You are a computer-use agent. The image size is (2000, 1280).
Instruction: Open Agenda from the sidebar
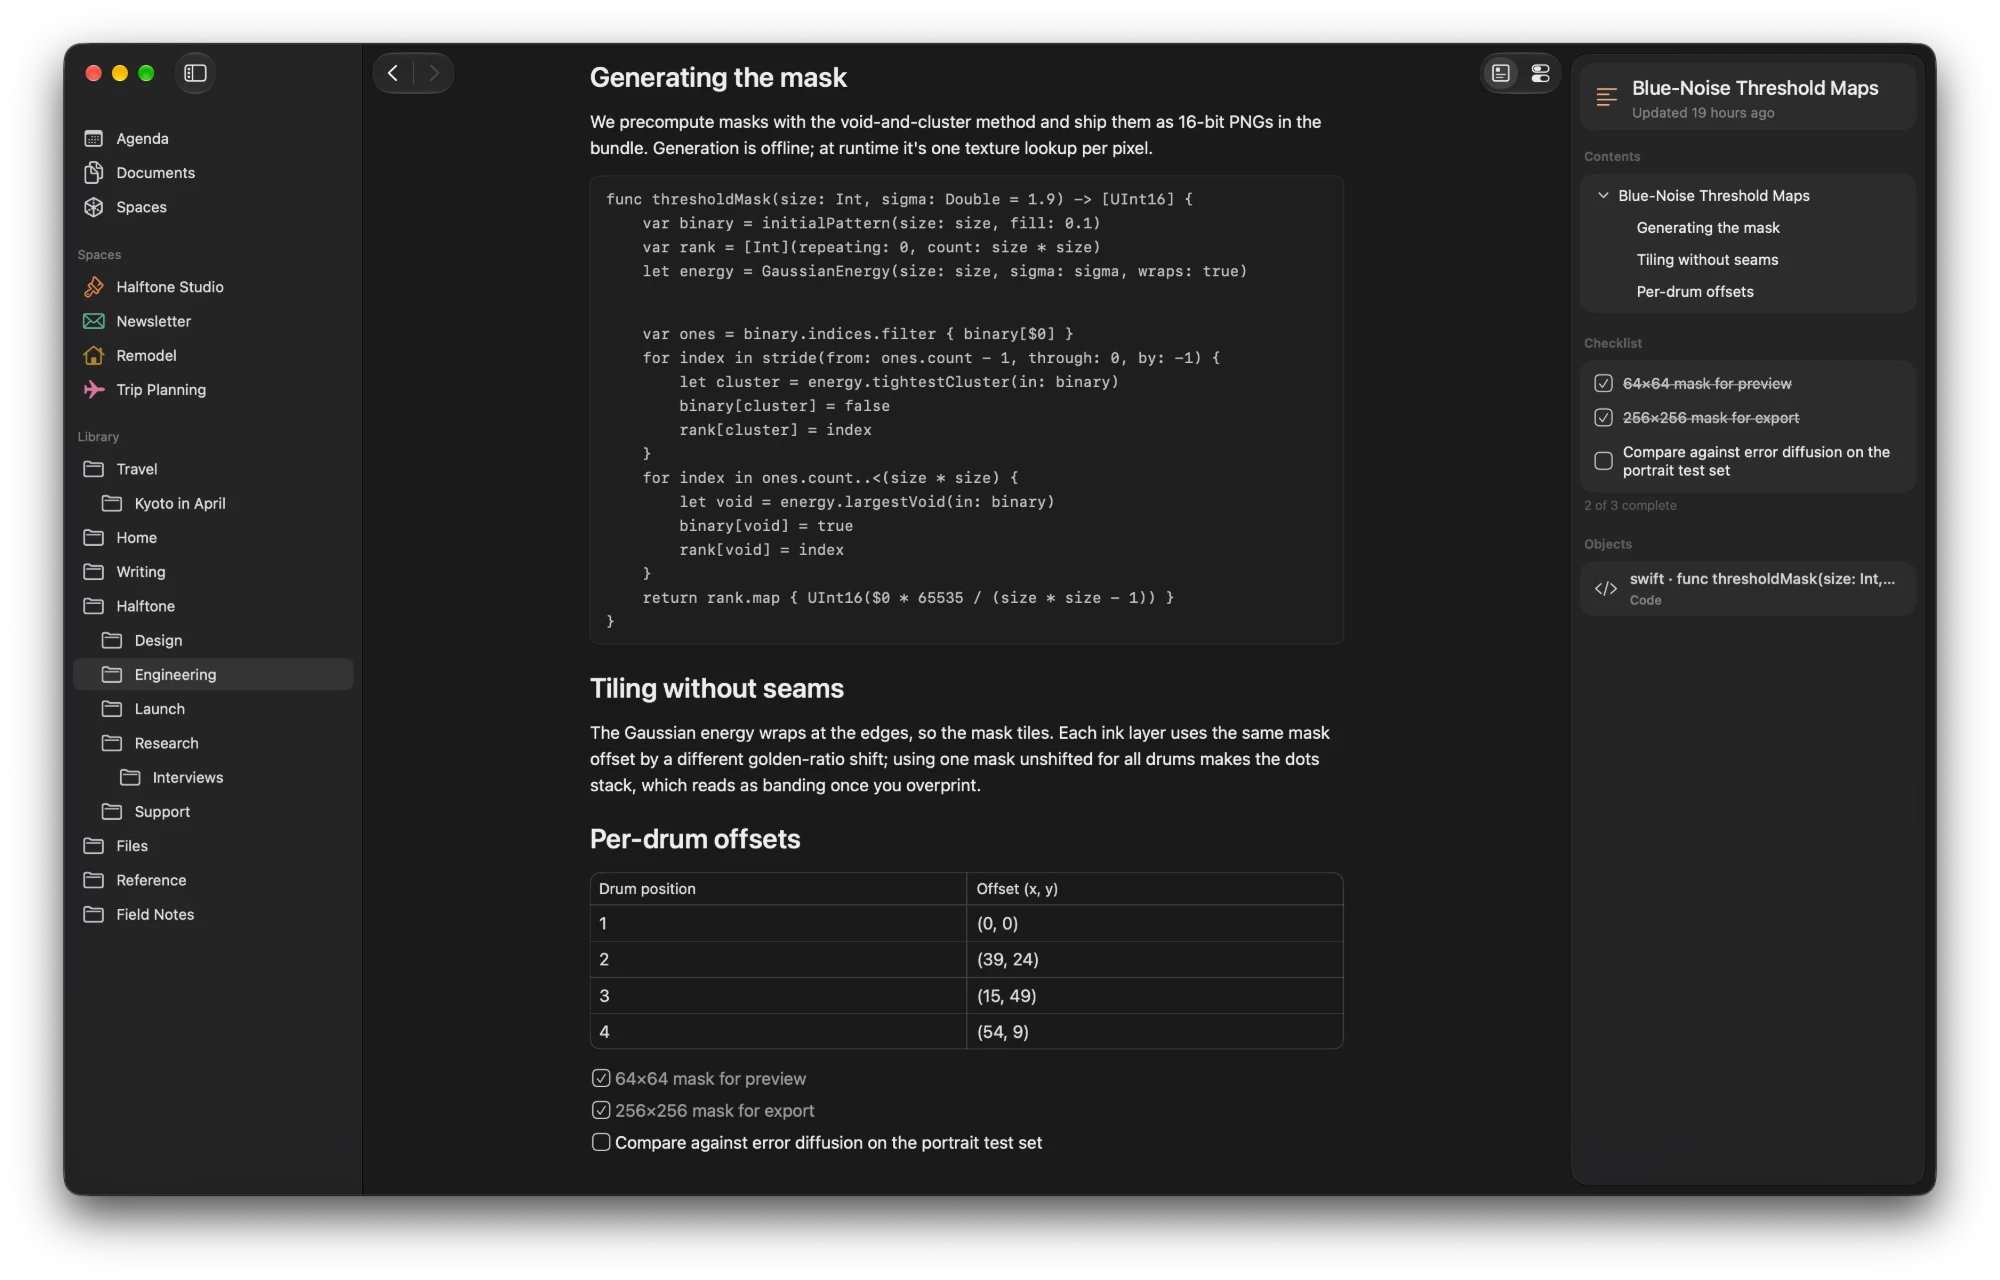click(213, 138)
